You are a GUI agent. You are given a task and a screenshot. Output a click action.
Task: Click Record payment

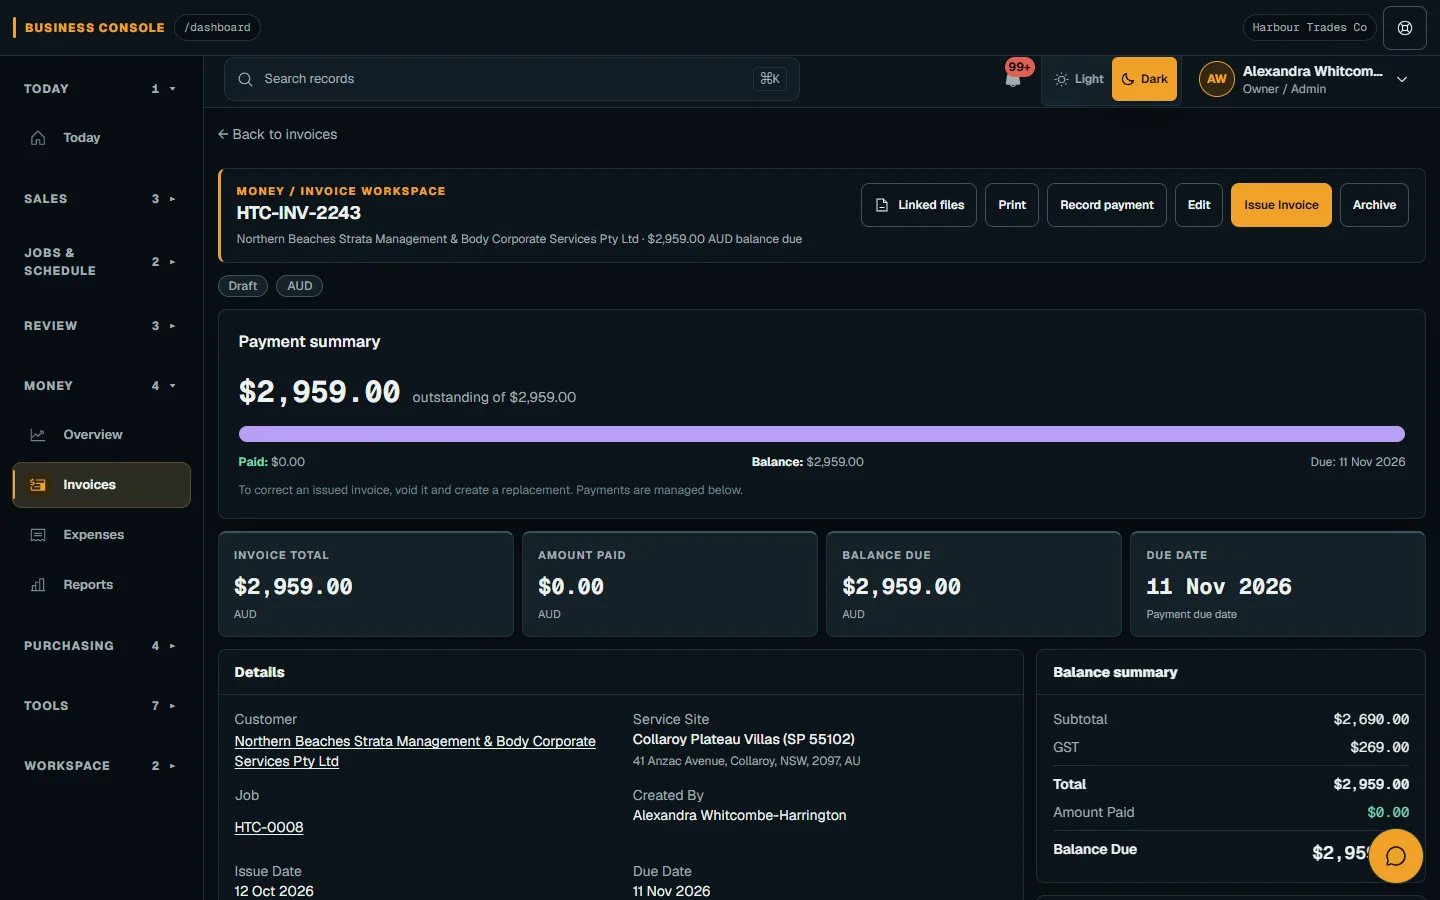click(x=1107, y=205)
